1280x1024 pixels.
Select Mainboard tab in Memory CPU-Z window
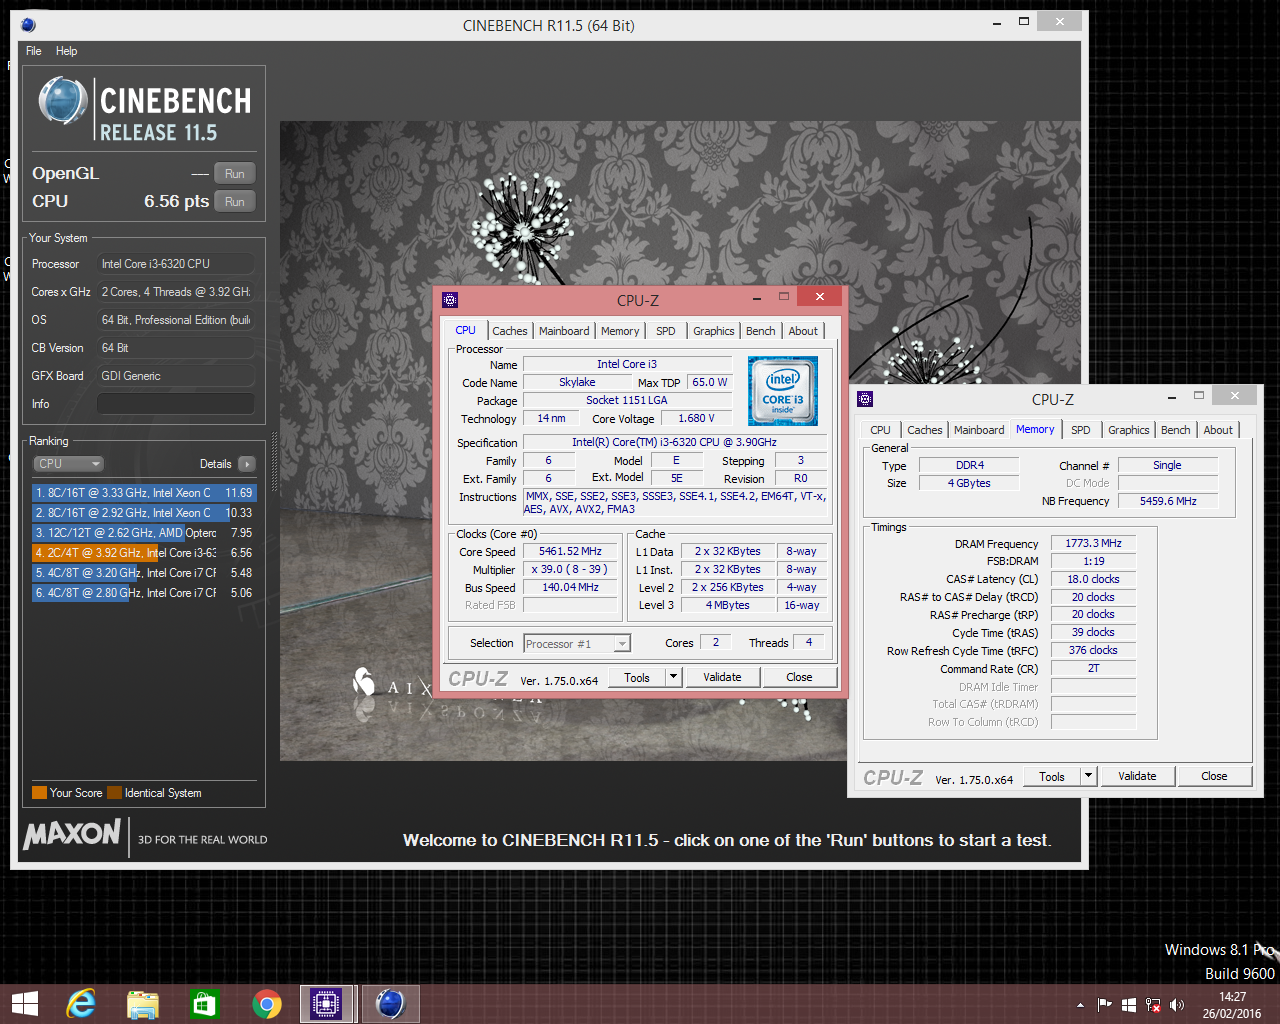point(979,430)
